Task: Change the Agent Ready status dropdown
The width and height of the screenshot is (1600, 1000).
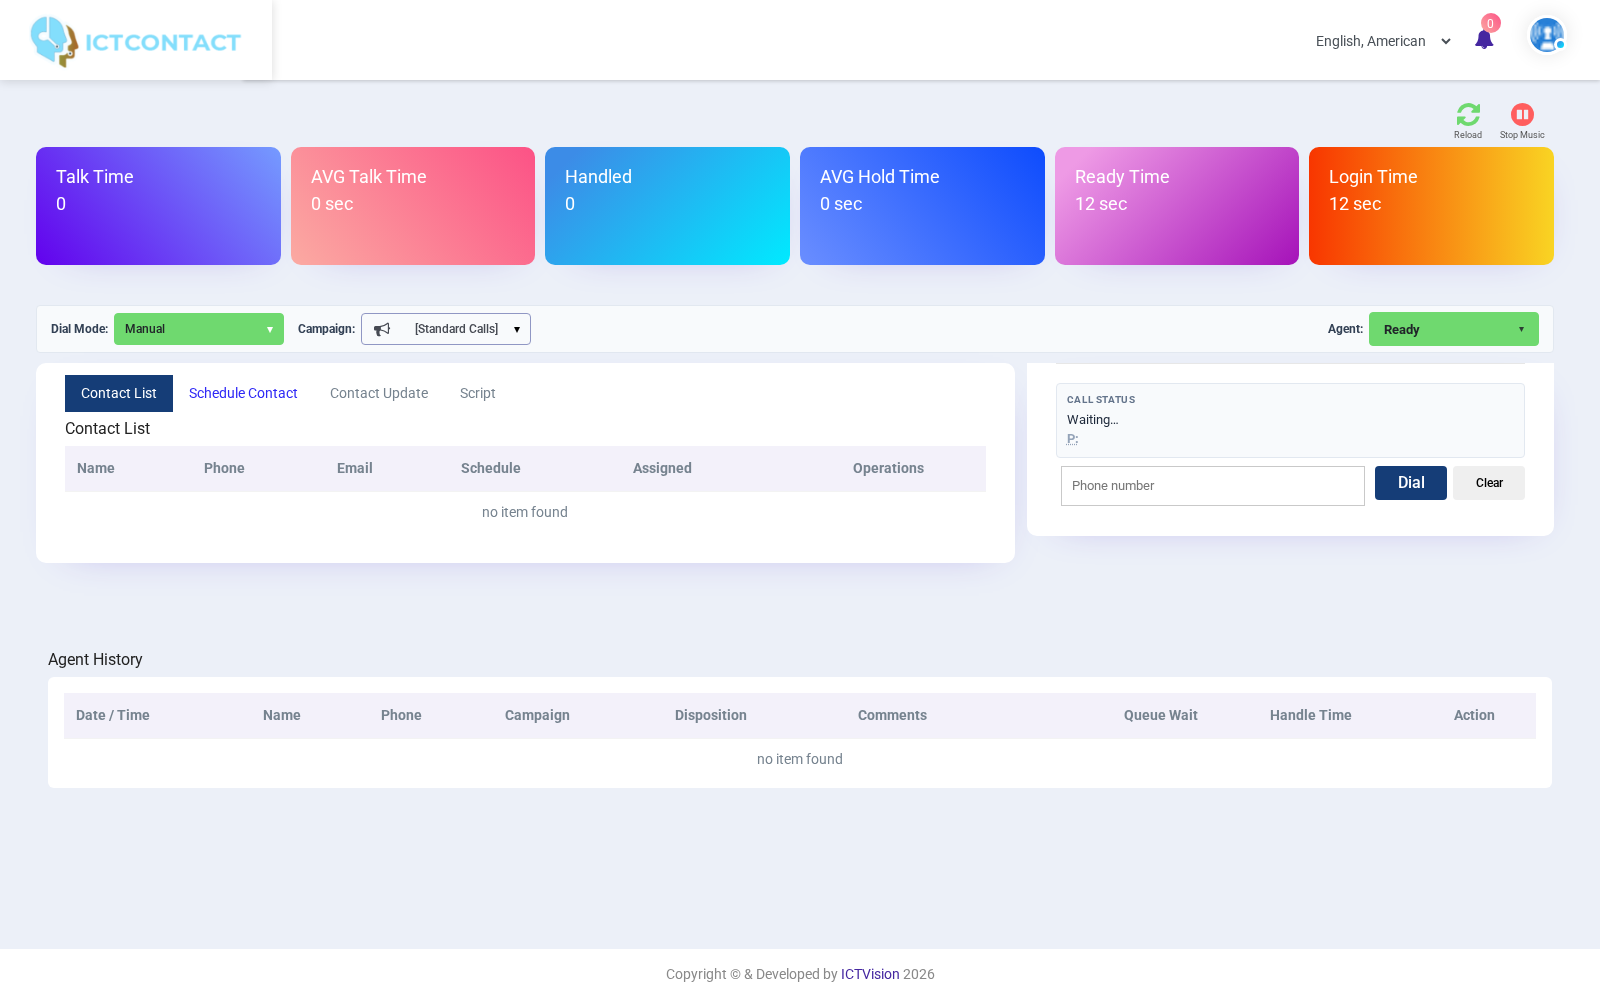Action: tap(1454, 329)
